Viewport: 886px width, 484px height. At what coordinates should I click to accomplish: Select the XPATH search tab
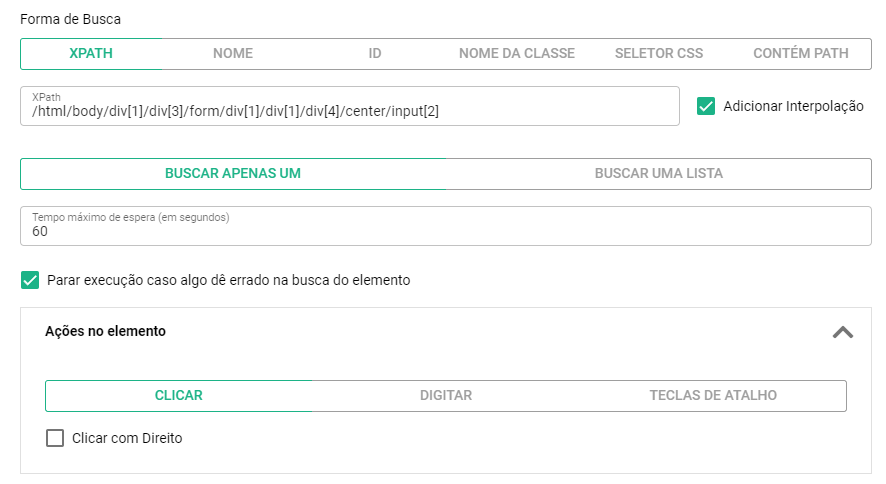tap(91, 54)
